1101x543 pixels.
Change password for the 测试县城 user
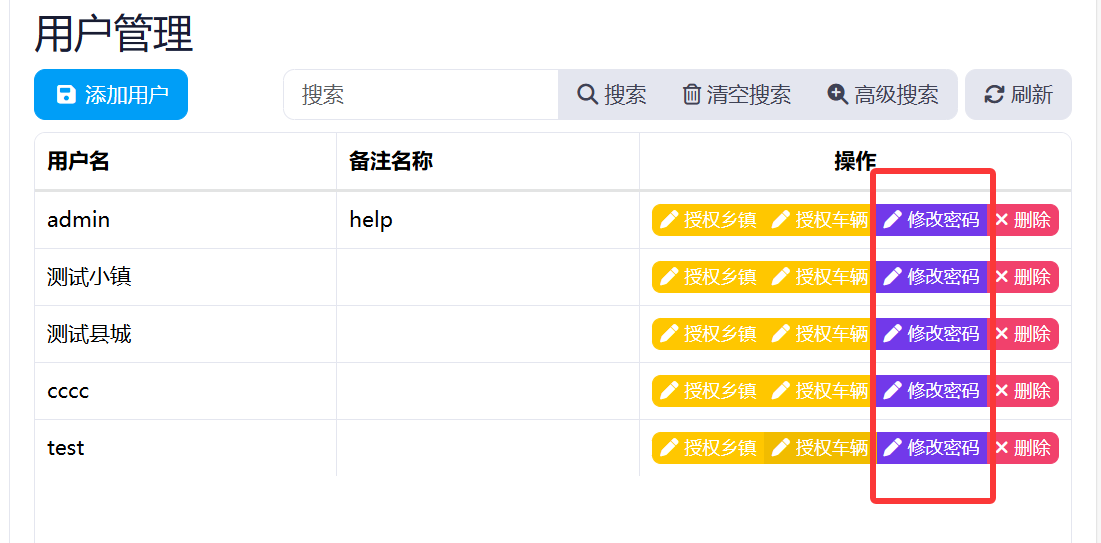[x=932, y=334]
